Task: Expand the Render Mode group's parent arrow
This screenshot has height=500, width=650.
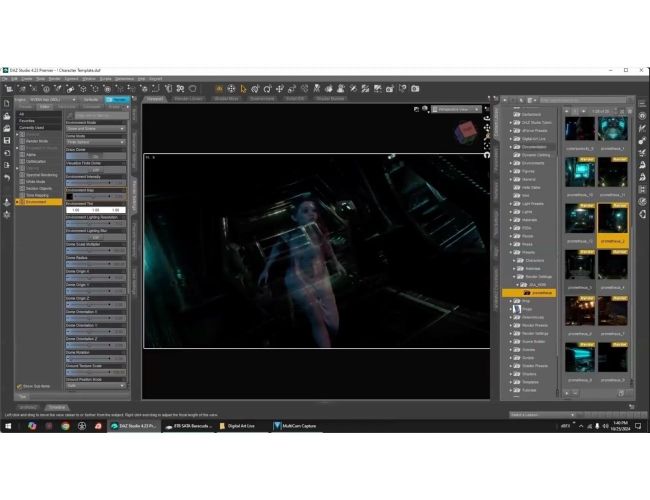Action: 17,134
